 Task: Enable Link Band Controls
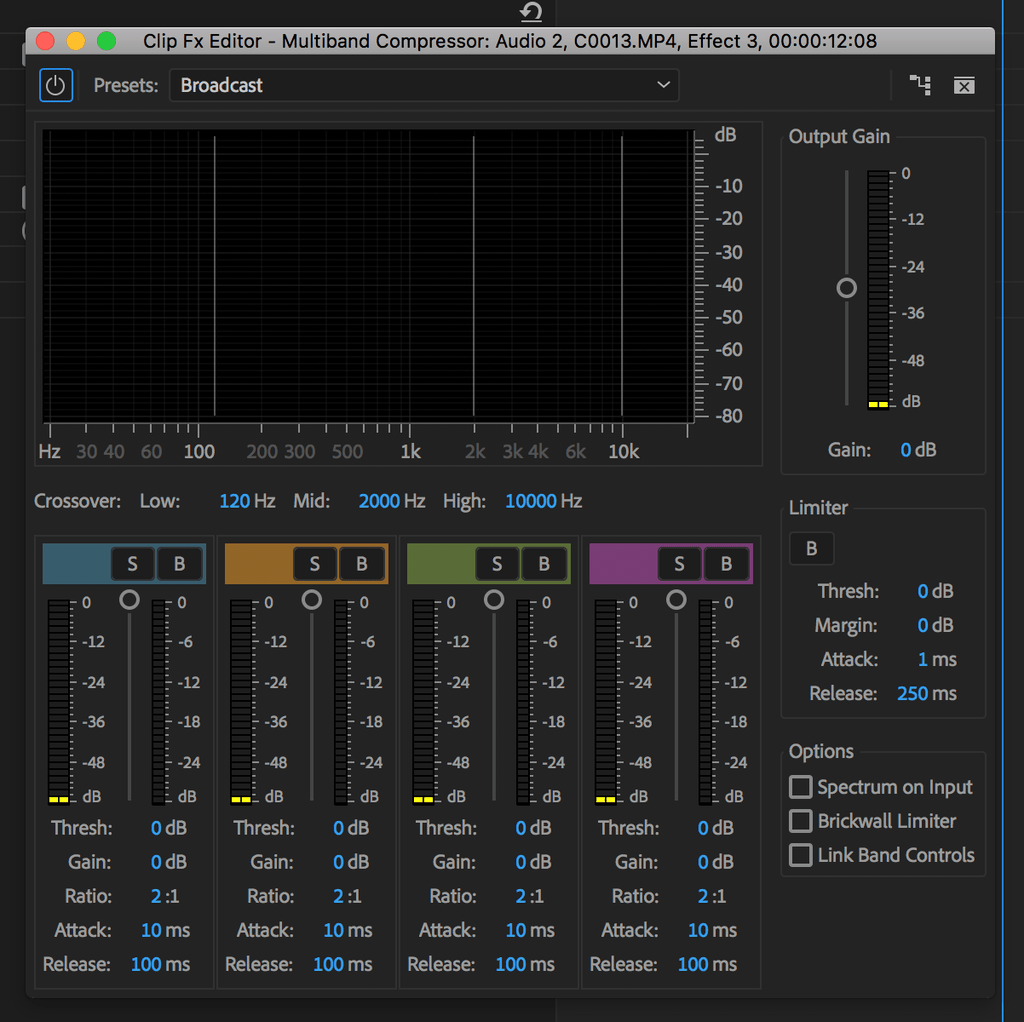(x=801, y=855)
